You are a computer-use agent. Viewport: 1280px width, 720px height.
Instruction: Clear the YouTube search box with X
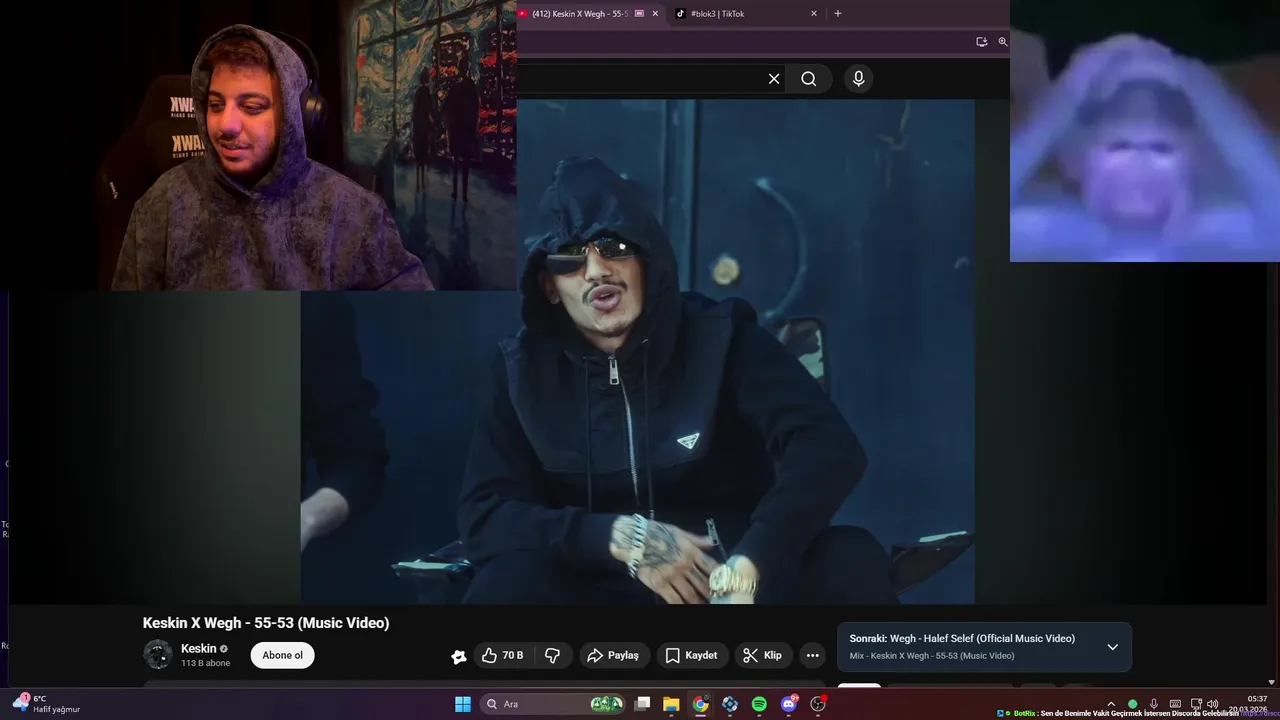click(773, 79)
